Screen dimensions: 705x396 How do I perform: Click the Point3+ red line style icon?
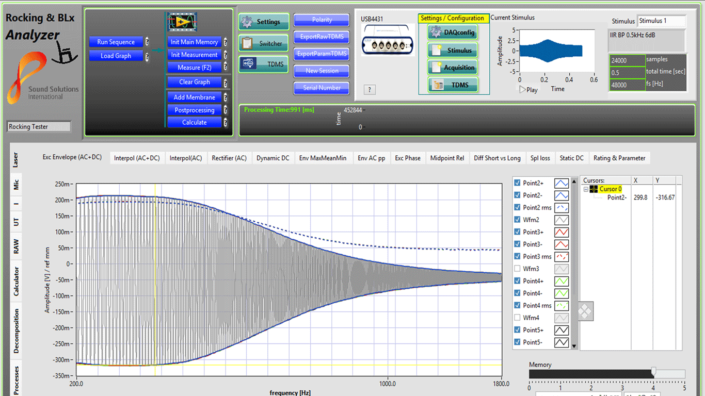point(561,232)
